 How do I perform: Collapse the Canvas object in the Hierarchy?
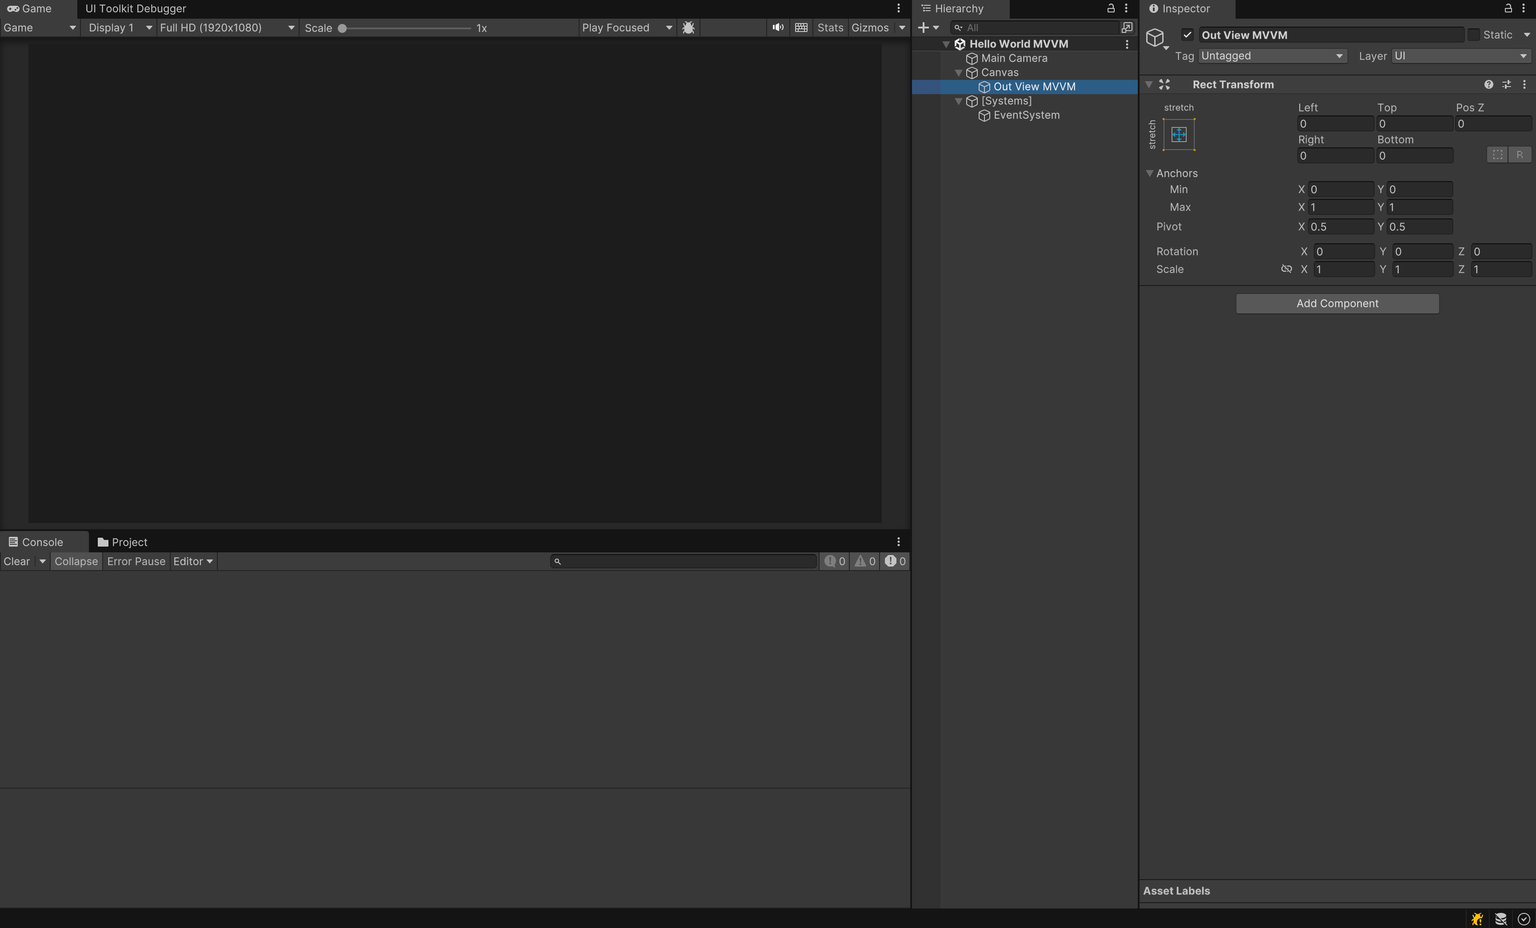pos(958,72)
